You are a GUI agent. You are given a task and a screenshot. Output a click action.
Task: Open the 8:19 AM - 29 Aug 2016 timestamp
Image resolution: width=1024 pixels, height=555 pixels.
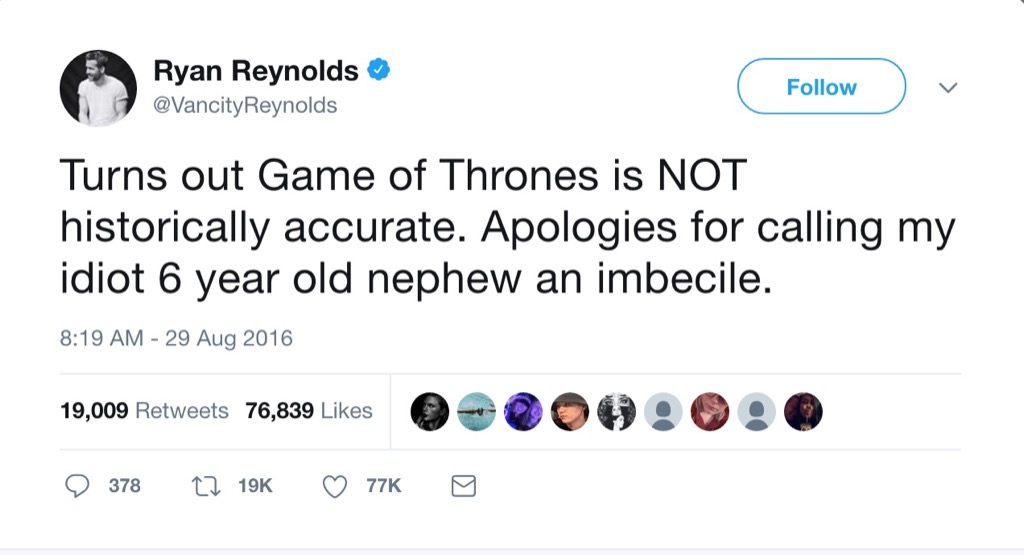pyautogui.click(x=177, y=338)
